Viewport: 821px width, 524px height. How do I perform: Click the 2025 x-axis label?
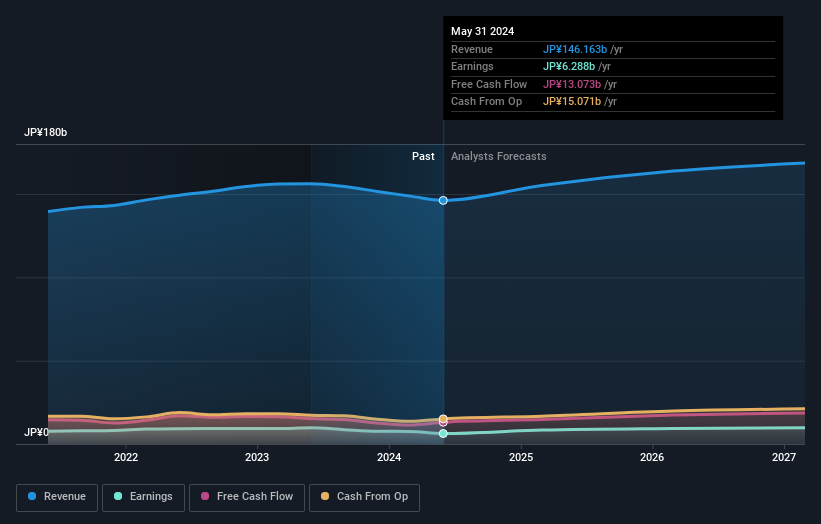[x=521, y=457]
